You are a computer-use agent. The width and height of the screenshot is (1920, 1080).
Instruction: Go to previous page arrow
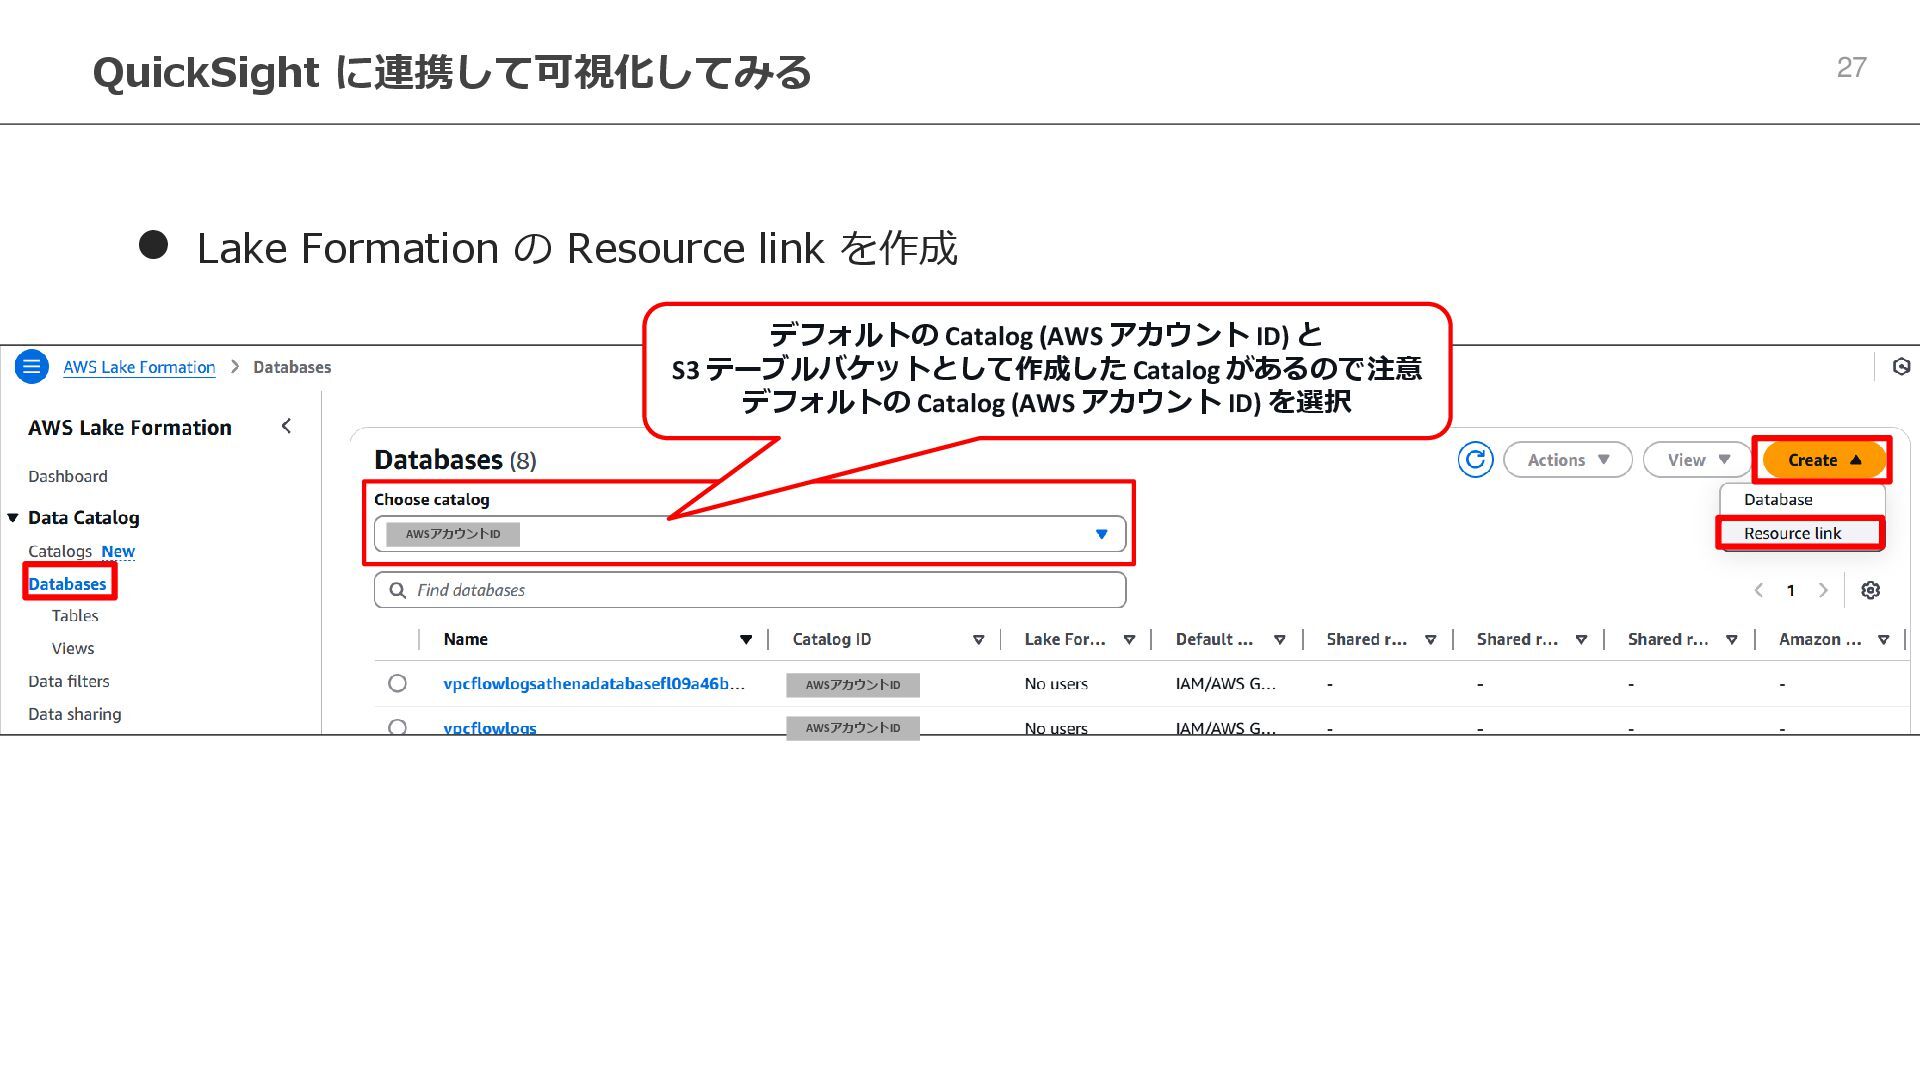pos(1759,590)
